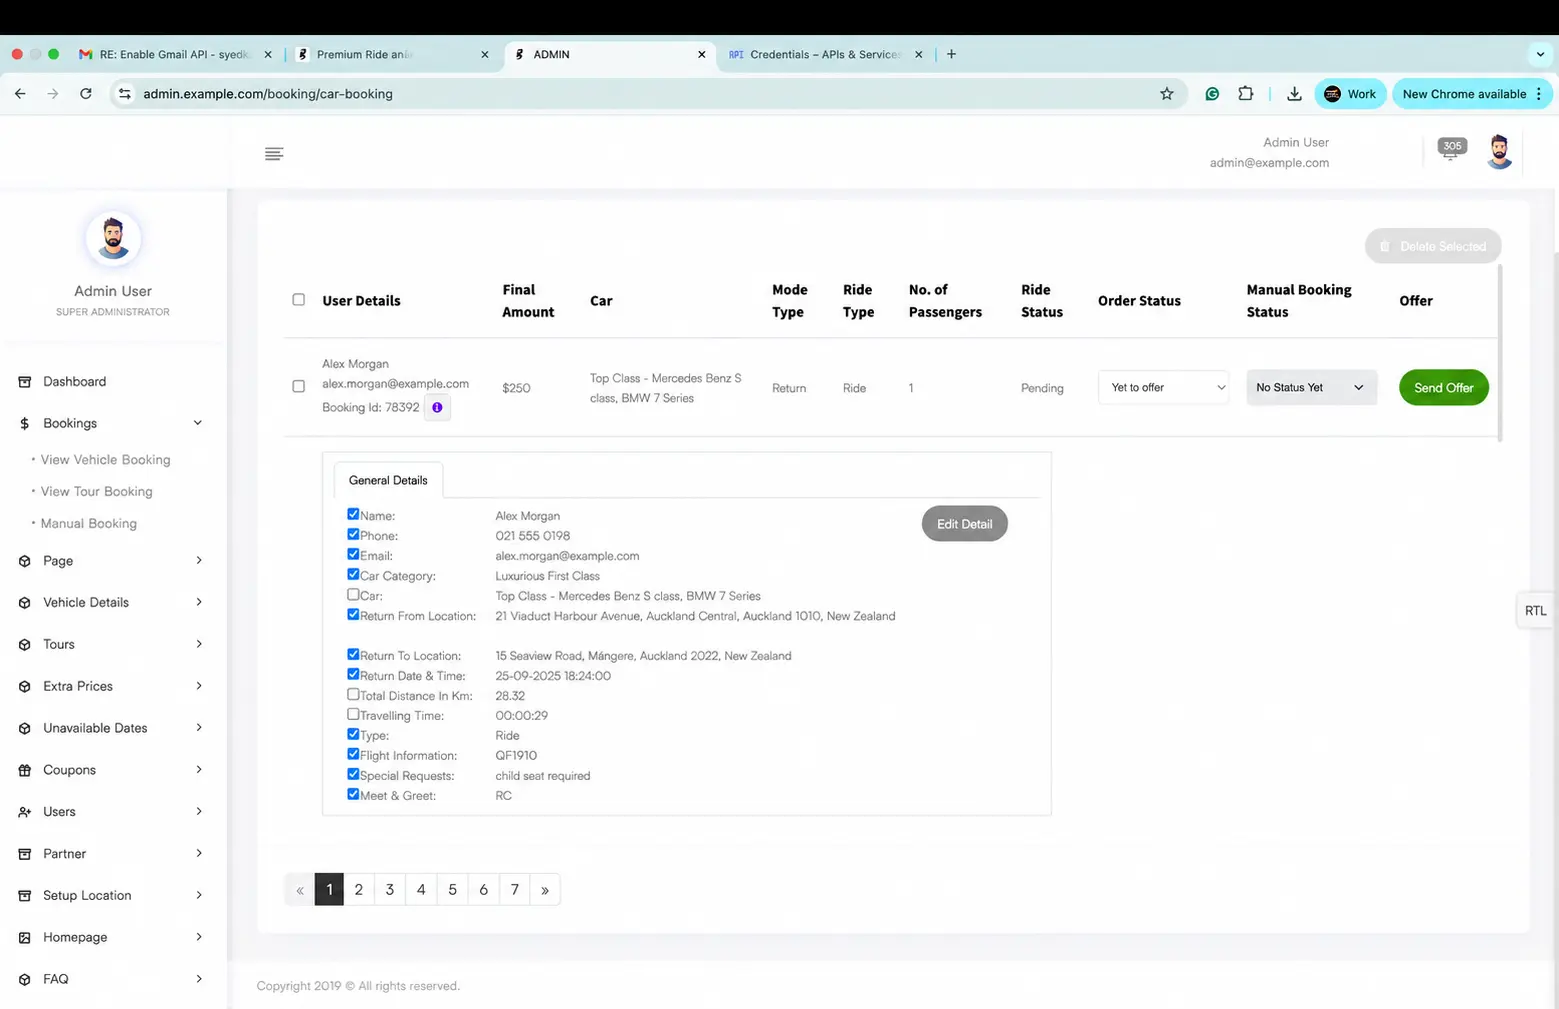Go to next page with » pagination arrow
Image resolution: width=1559 pixels, height=1009 pixels.
pos(545,890)
